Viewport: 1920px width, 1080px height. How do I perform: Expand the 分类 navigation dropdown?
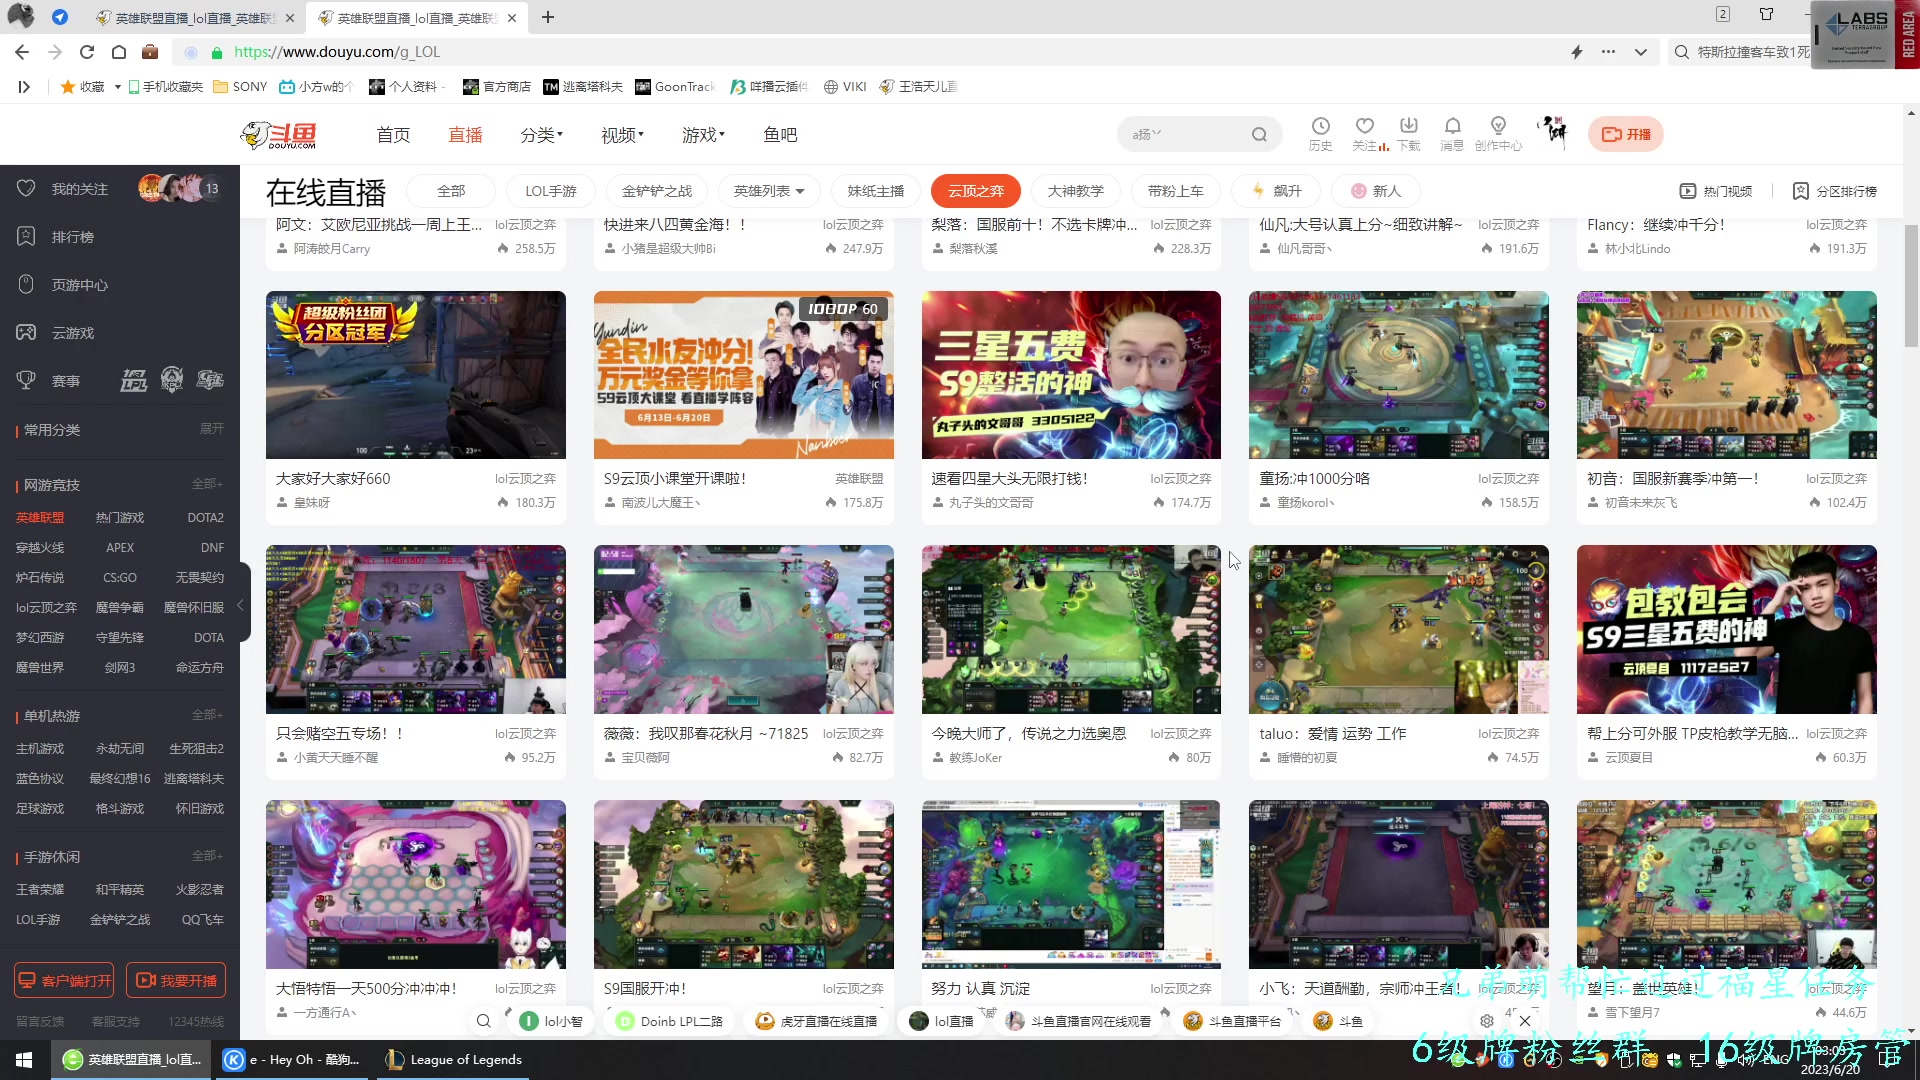click(541, 135)
